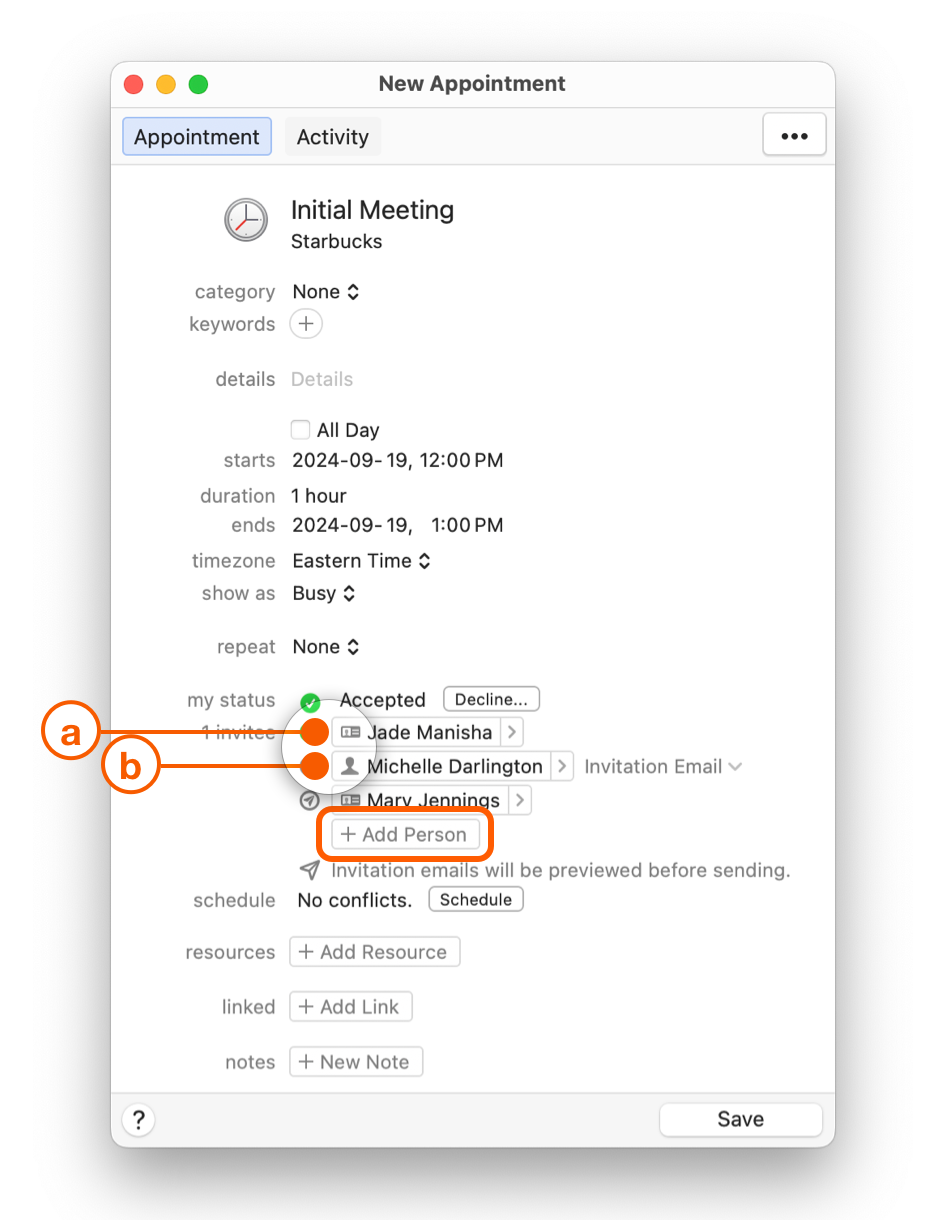This screenshot has width=926, height=1220.
Task: Click the send icon beside Mary Jennings
Action: [310, 801]
